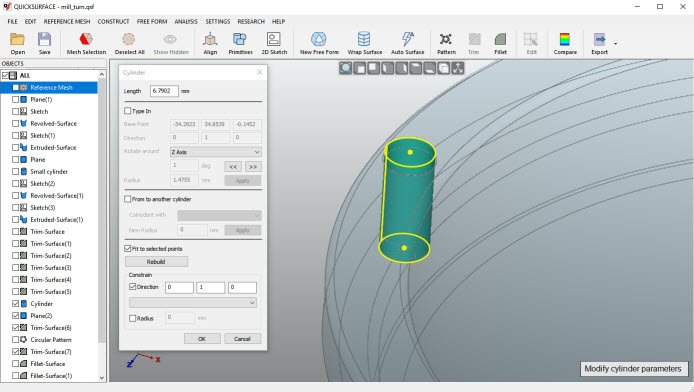This screenshot has height=392, width=694.
Task: Open the Pattern tool
Action: tap(446, 43)
